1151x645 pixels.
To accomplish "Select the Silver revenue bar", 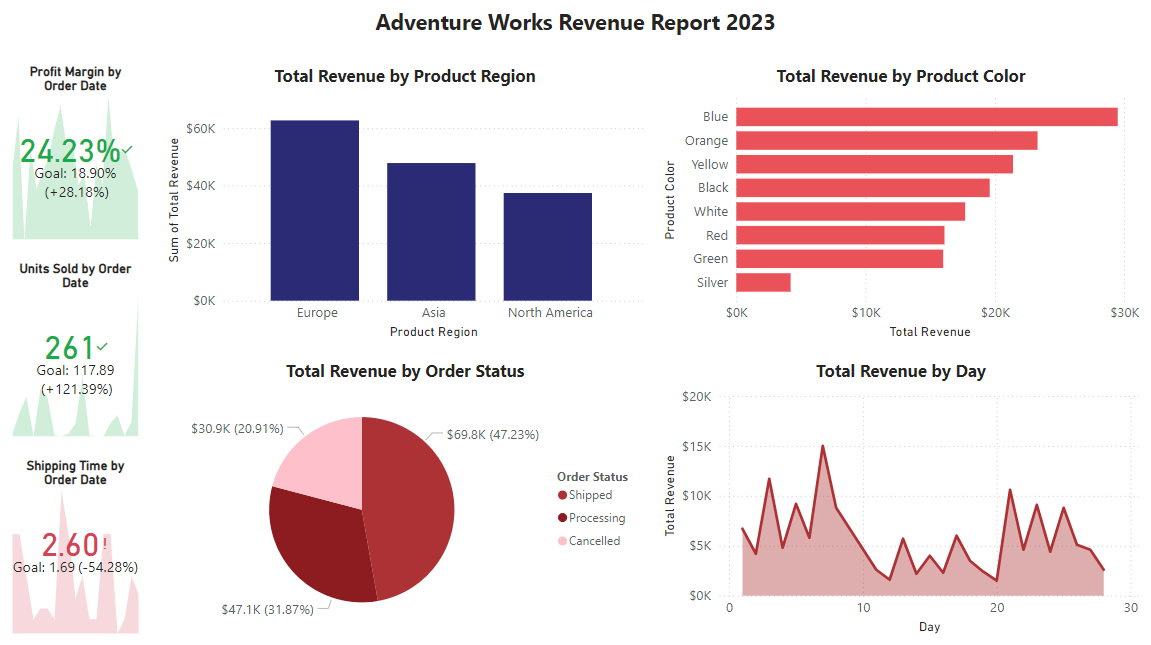I will [x=763, y=283].
